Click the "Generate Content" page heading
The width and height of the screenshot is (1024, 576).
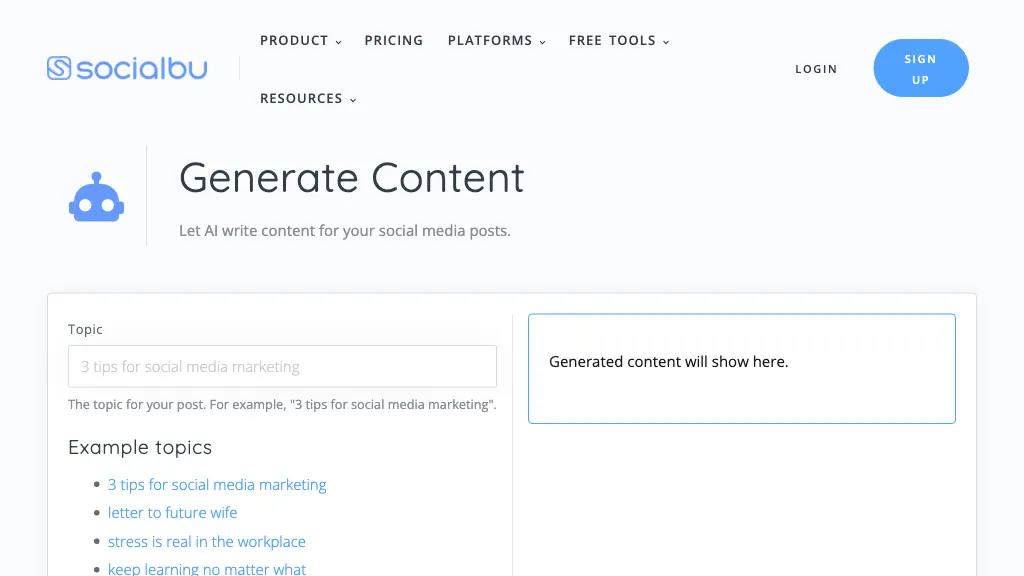point(351,178)
